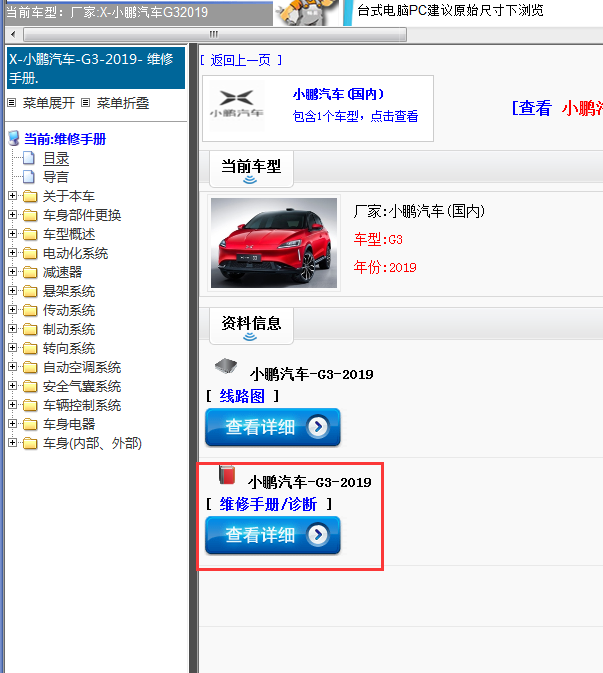This screenshot has height=673, width=603.
Task: Click the 转向系统 folder icon
Action: 30,348
